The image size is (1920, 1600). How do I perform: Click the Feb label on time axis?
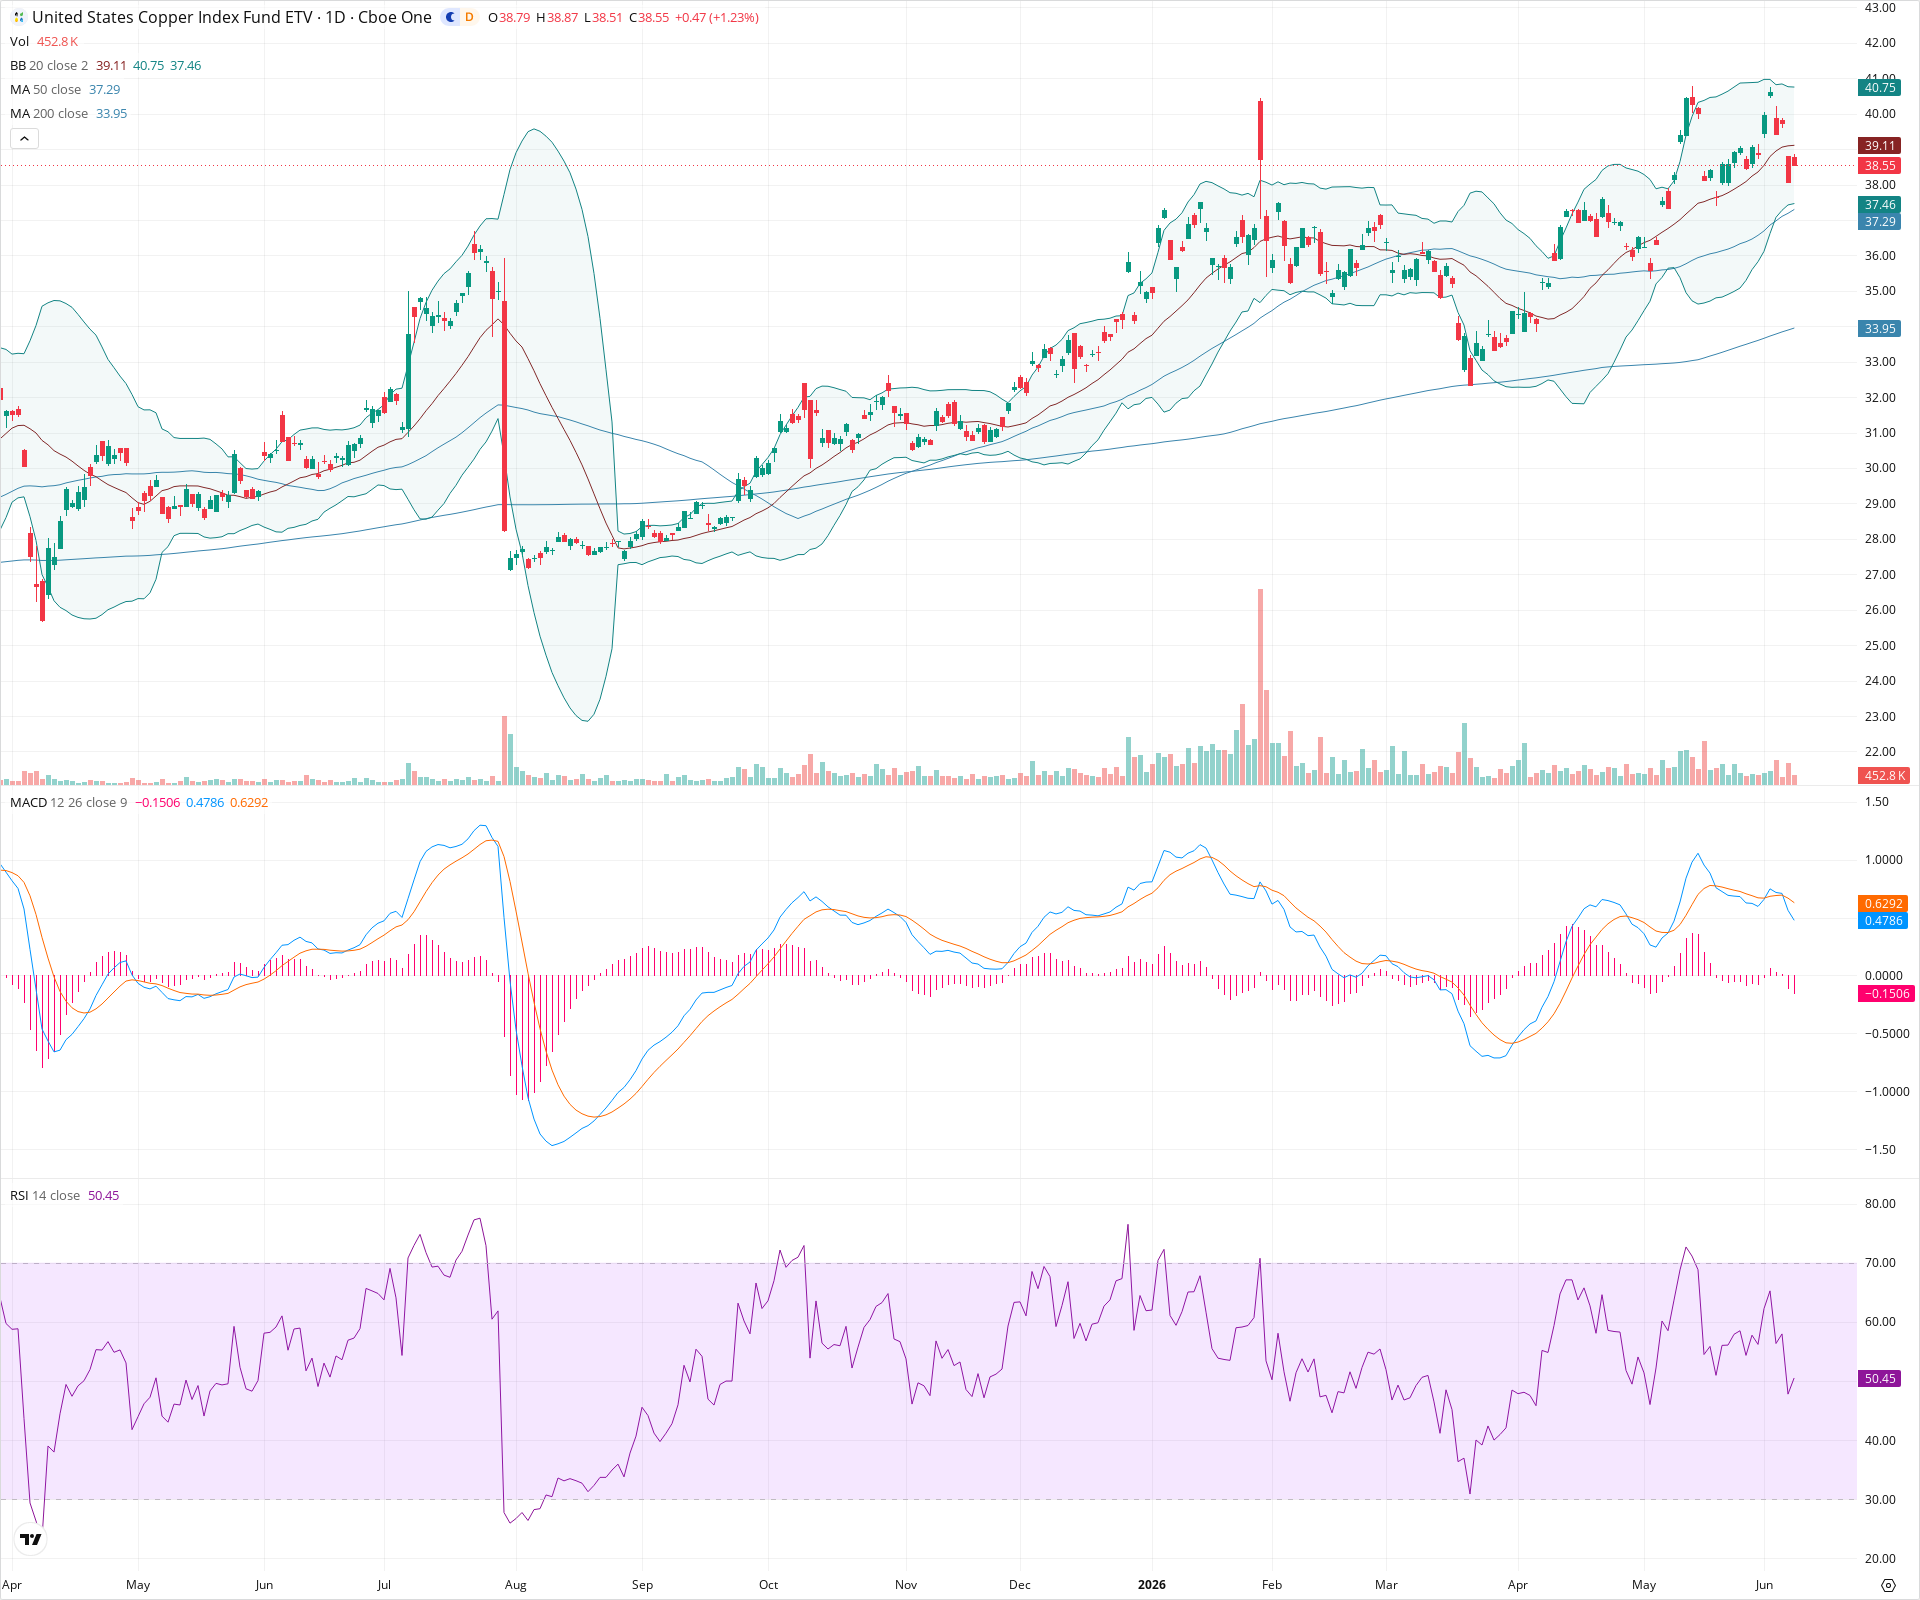point(1272,1585)
